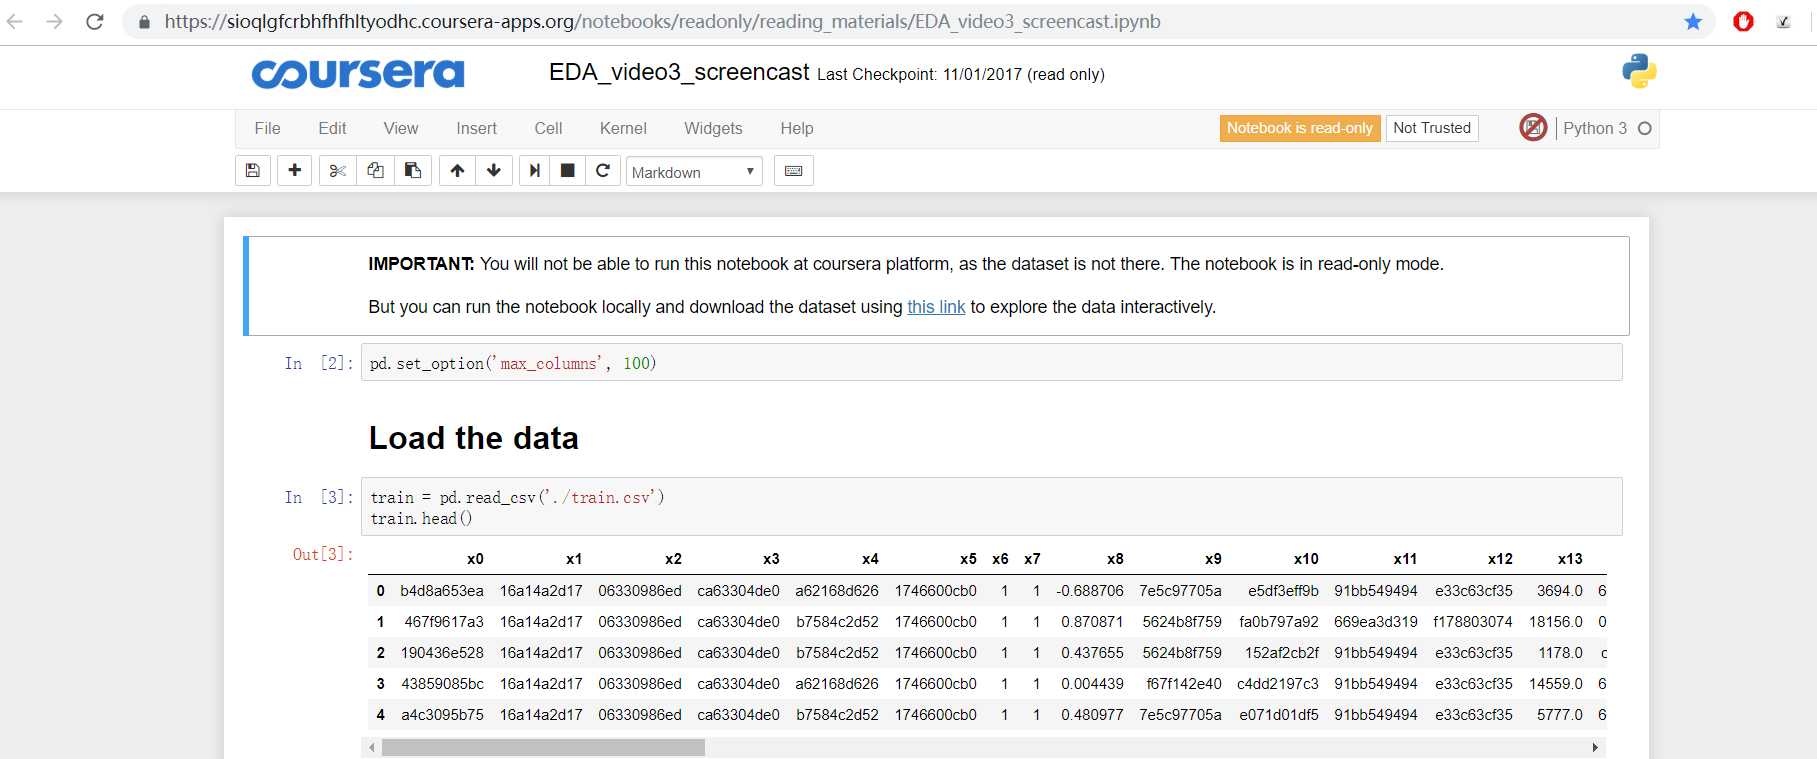
Task: Open the Kernel menu
Action: tap(623, 128)
